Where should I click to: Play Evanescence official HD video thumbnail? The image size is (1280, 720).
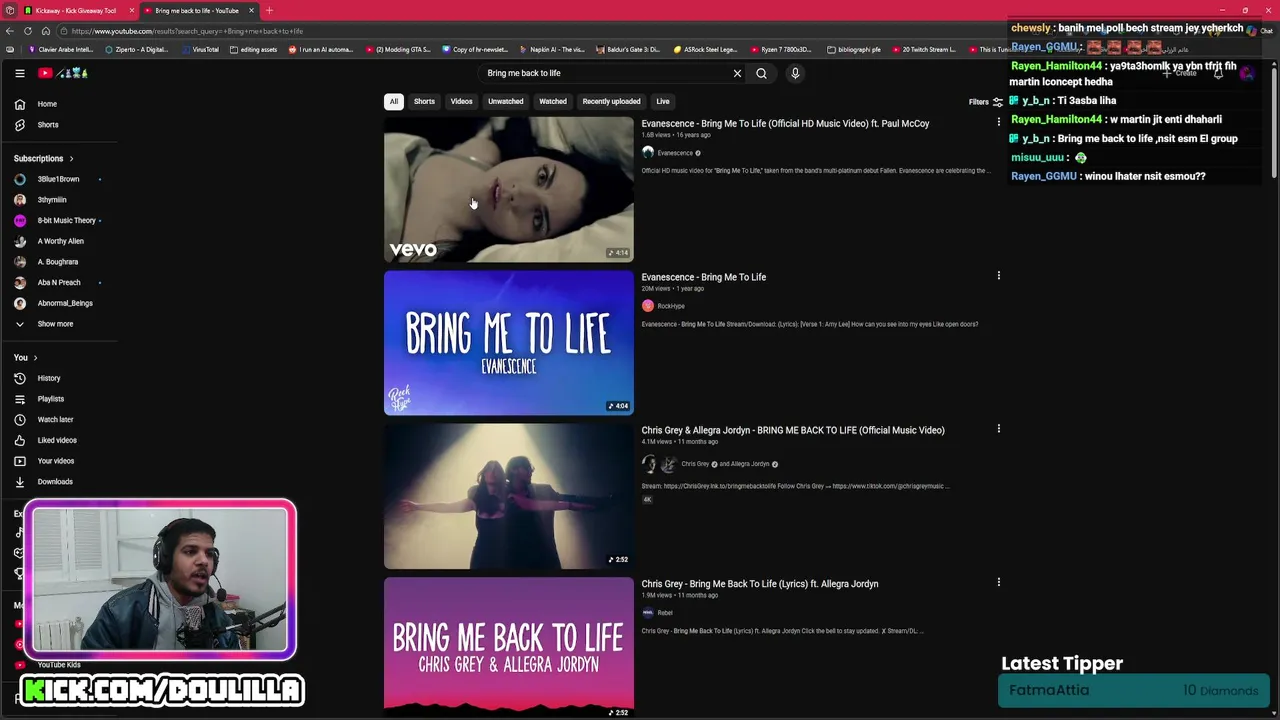click(508, 189)
